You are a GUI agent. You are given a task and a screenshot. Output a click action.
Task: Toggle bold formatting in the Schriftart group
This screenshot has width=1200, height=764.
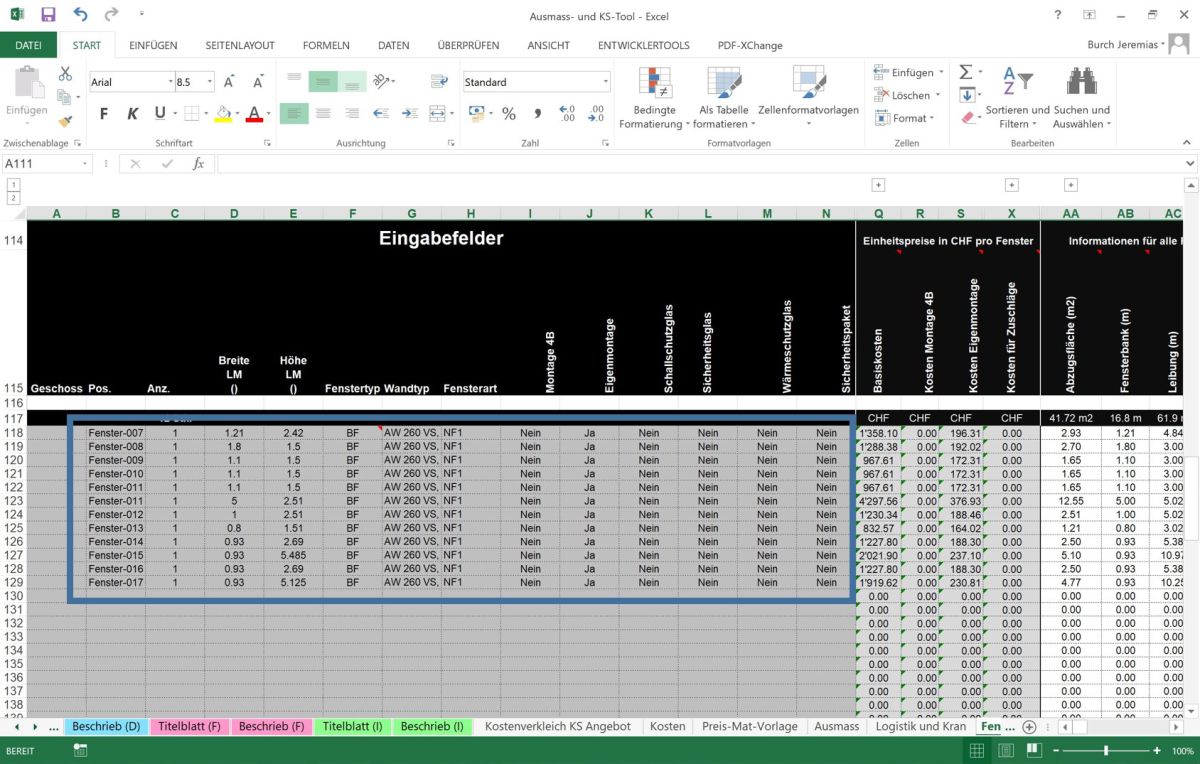pyautogui.click(x=103, y=113)
